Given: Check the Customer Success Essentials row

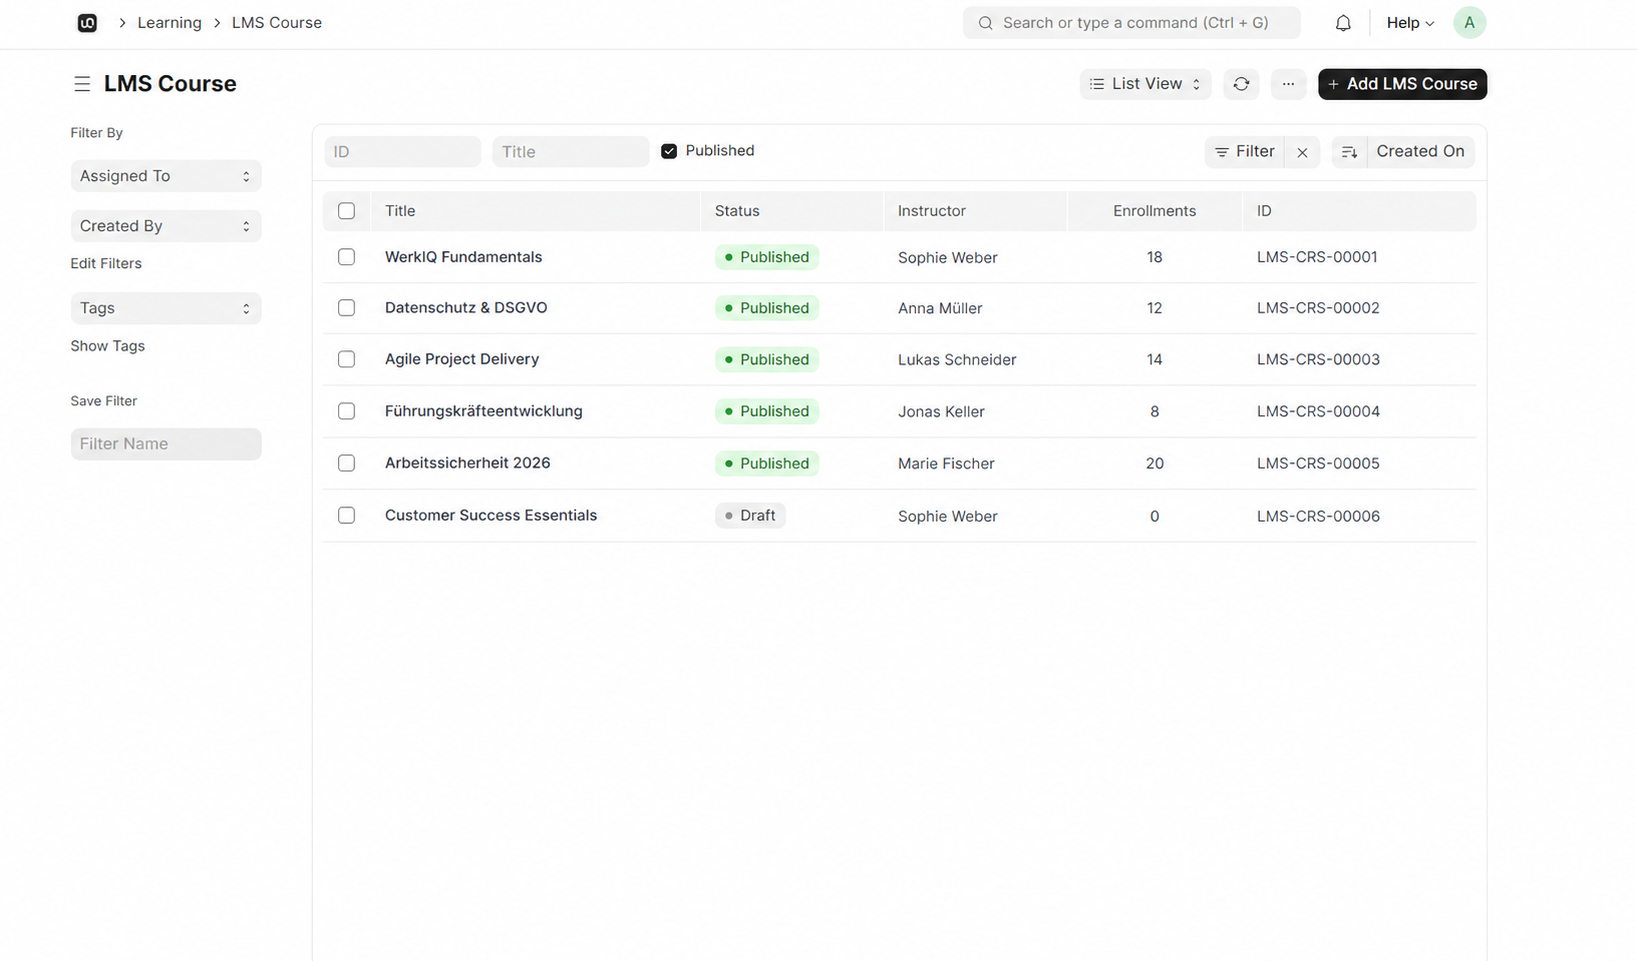Looking at the screenshot, I should coord(346,515).
